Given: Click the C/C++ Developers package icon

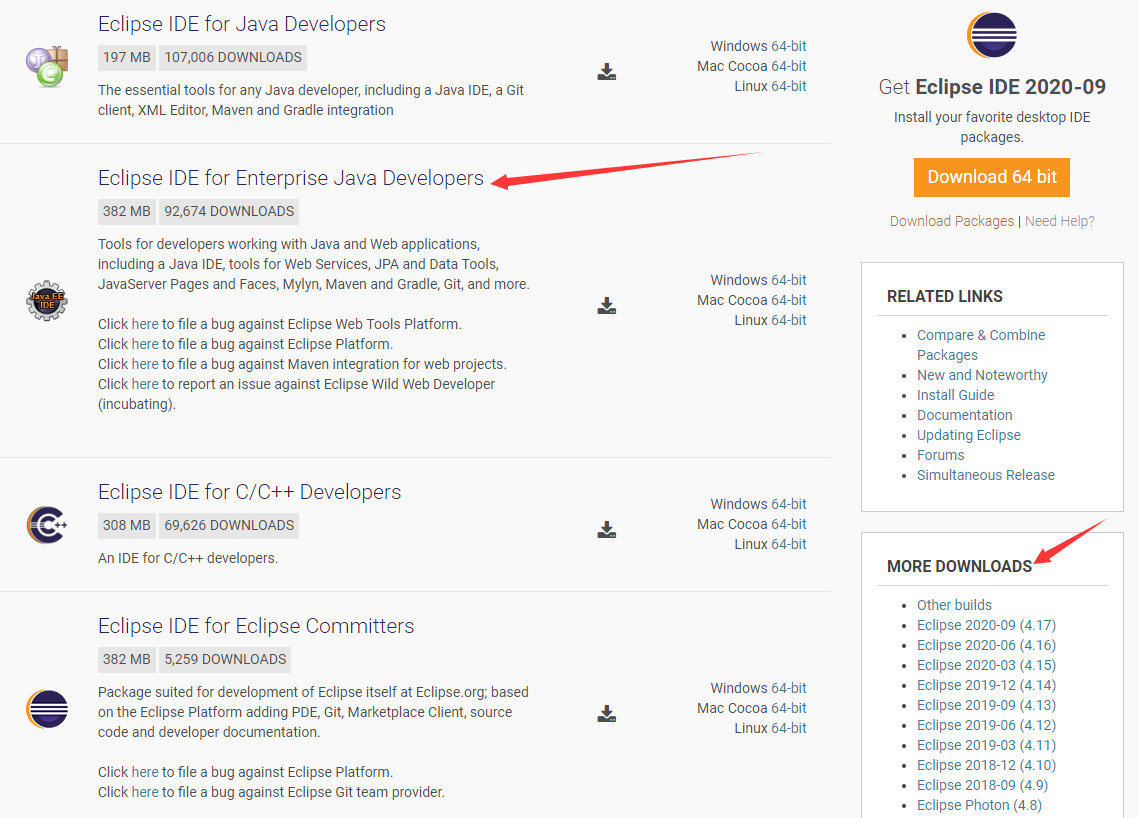Looking at the screenshot, I should pyautogui.click(x=47, y=525).
